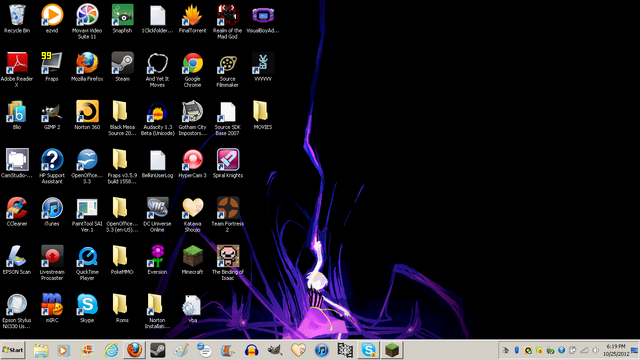The image size is (640, 360).
Task: Open Minecraft from the taskbar
Action: point(392,350)
